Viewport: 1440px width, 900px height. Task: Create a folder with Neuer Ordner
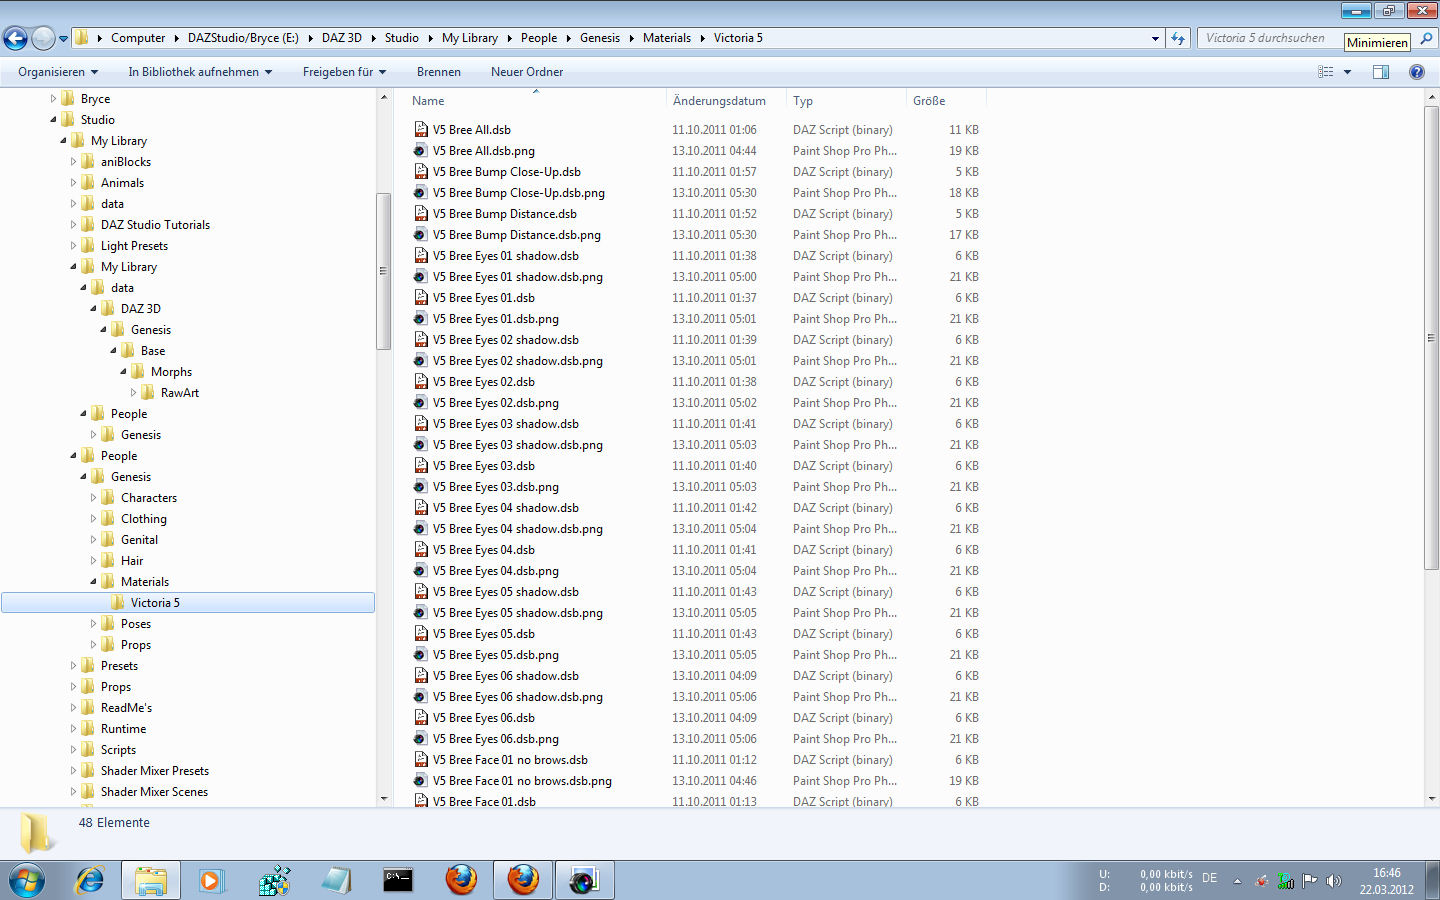[527, 72]
